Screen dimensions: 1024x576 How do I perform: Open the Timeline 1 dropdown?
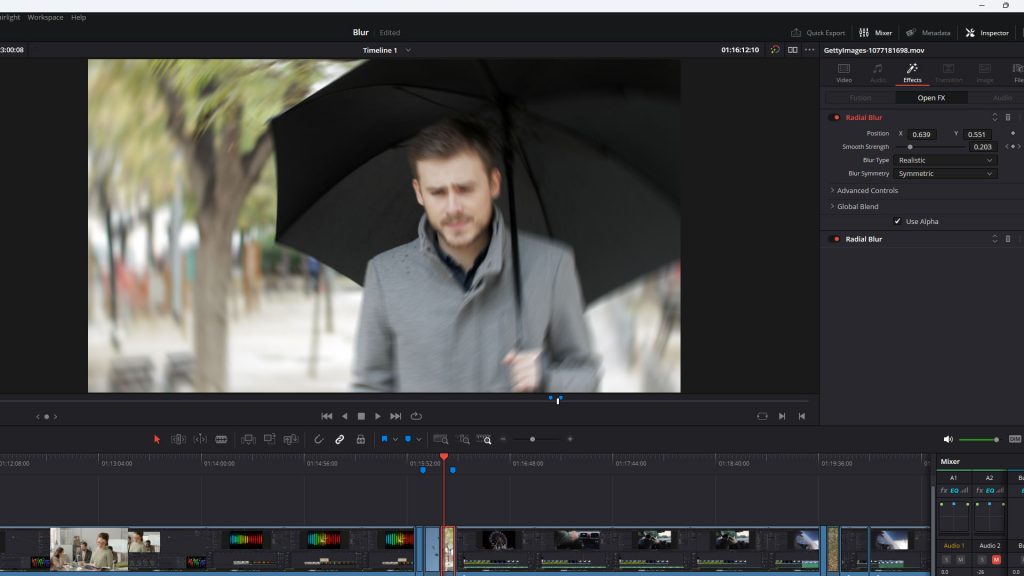[x=408, y=50]
